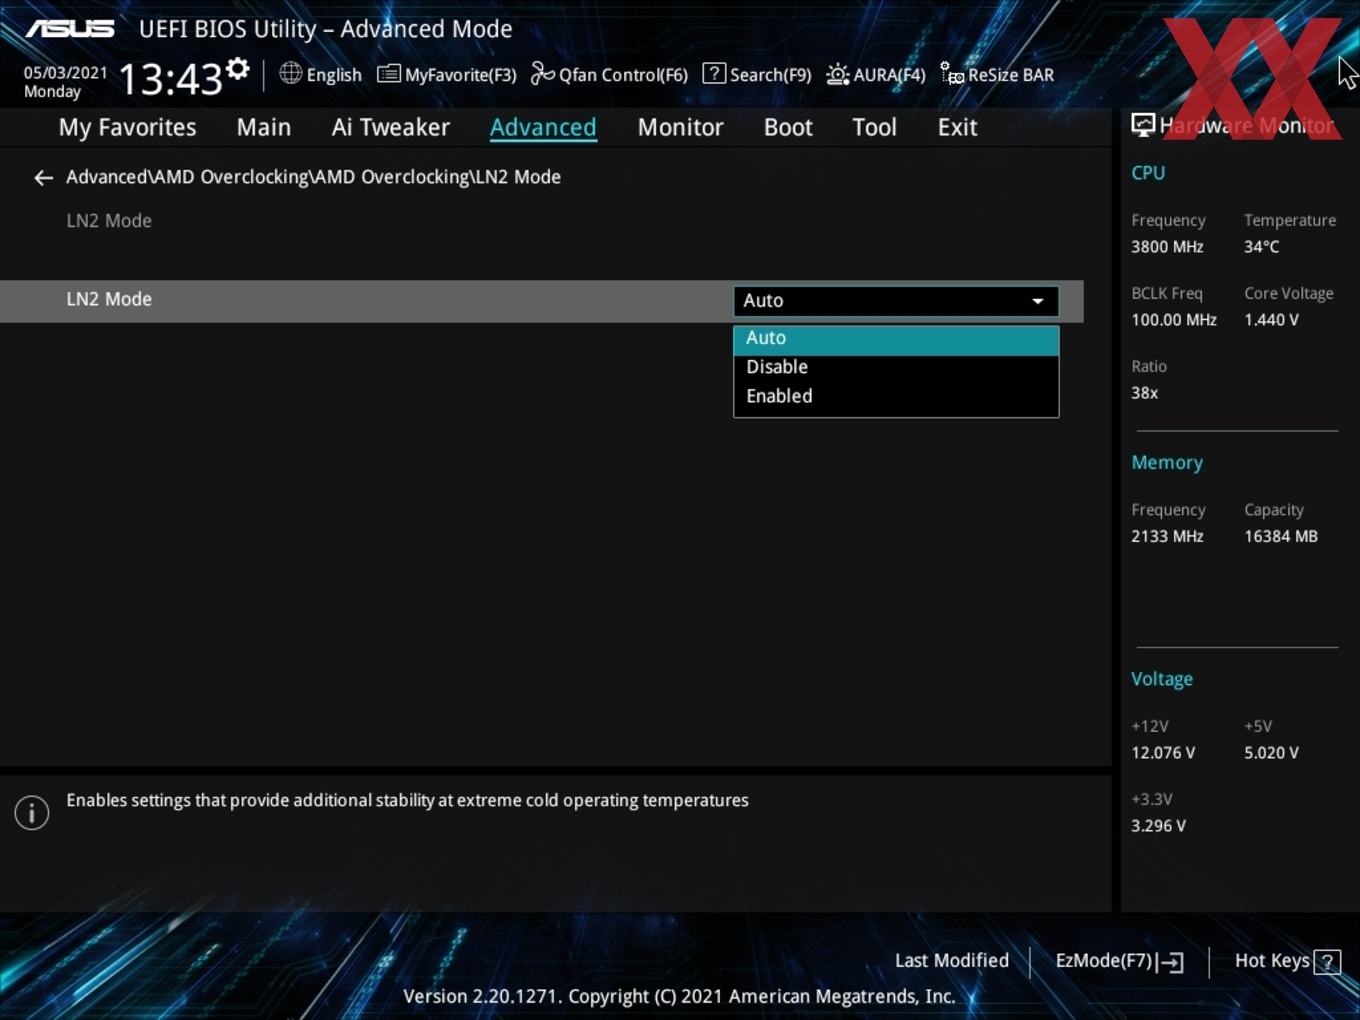Click the date 05/03/2021 Monday
Screen dimensions: 1360x1020
coord(65,82)
